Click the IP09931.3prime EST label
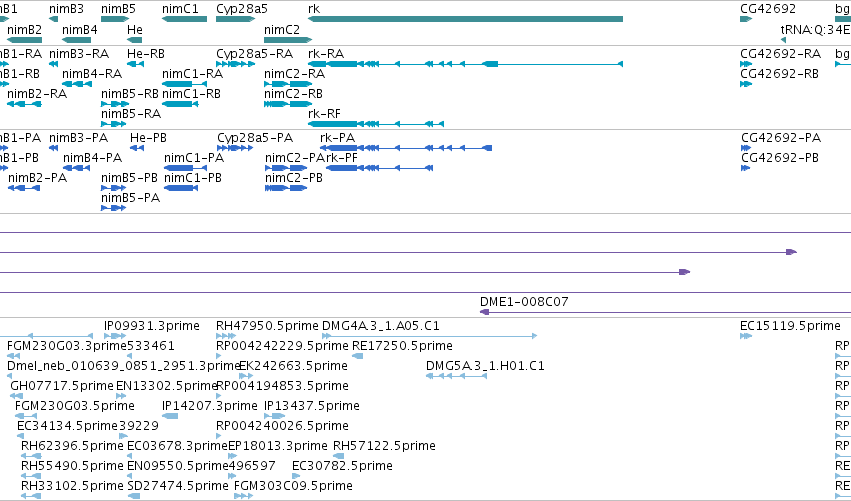Viewport: 851px width, 501px height. tap(152, 326)
